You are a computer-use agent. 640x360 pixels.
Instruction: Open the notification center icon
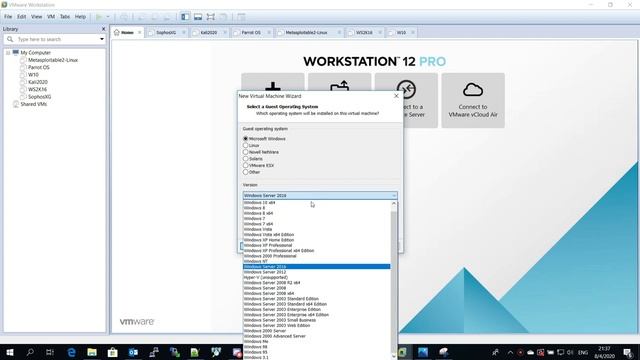(628, 352)
